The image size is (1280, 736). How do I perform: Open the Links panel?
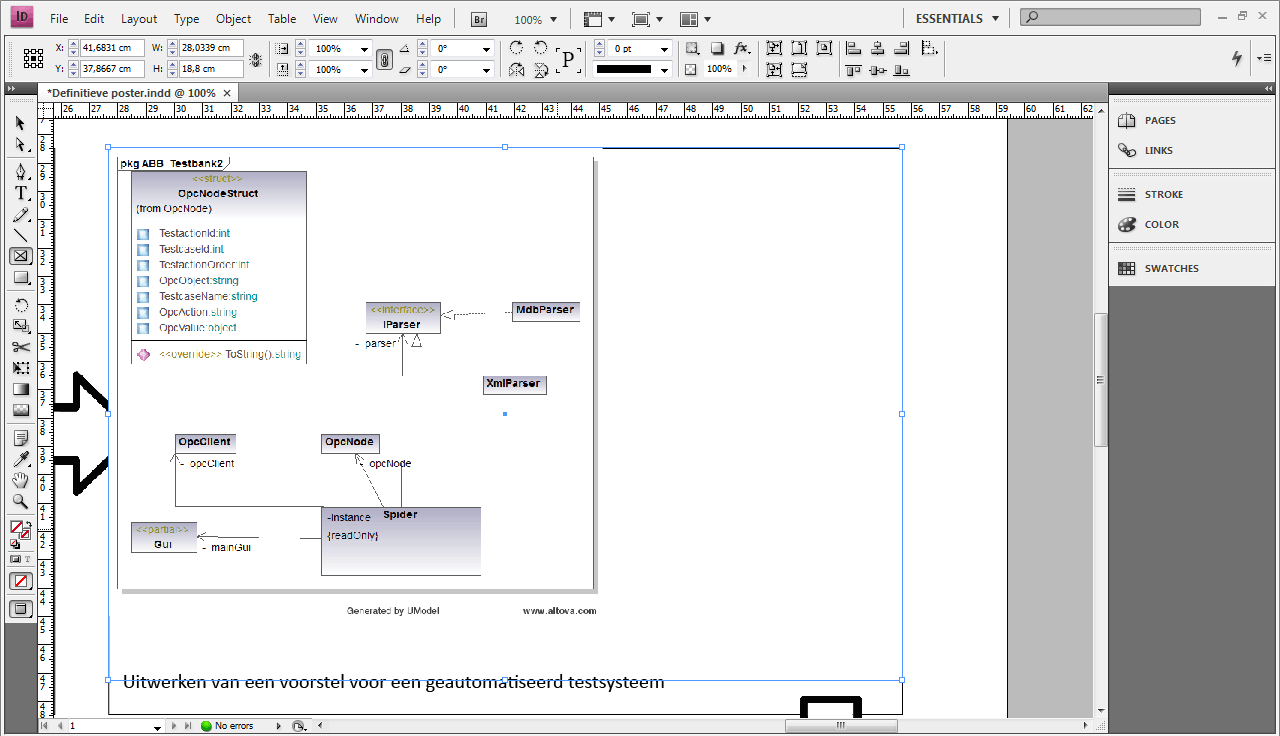1158,150
